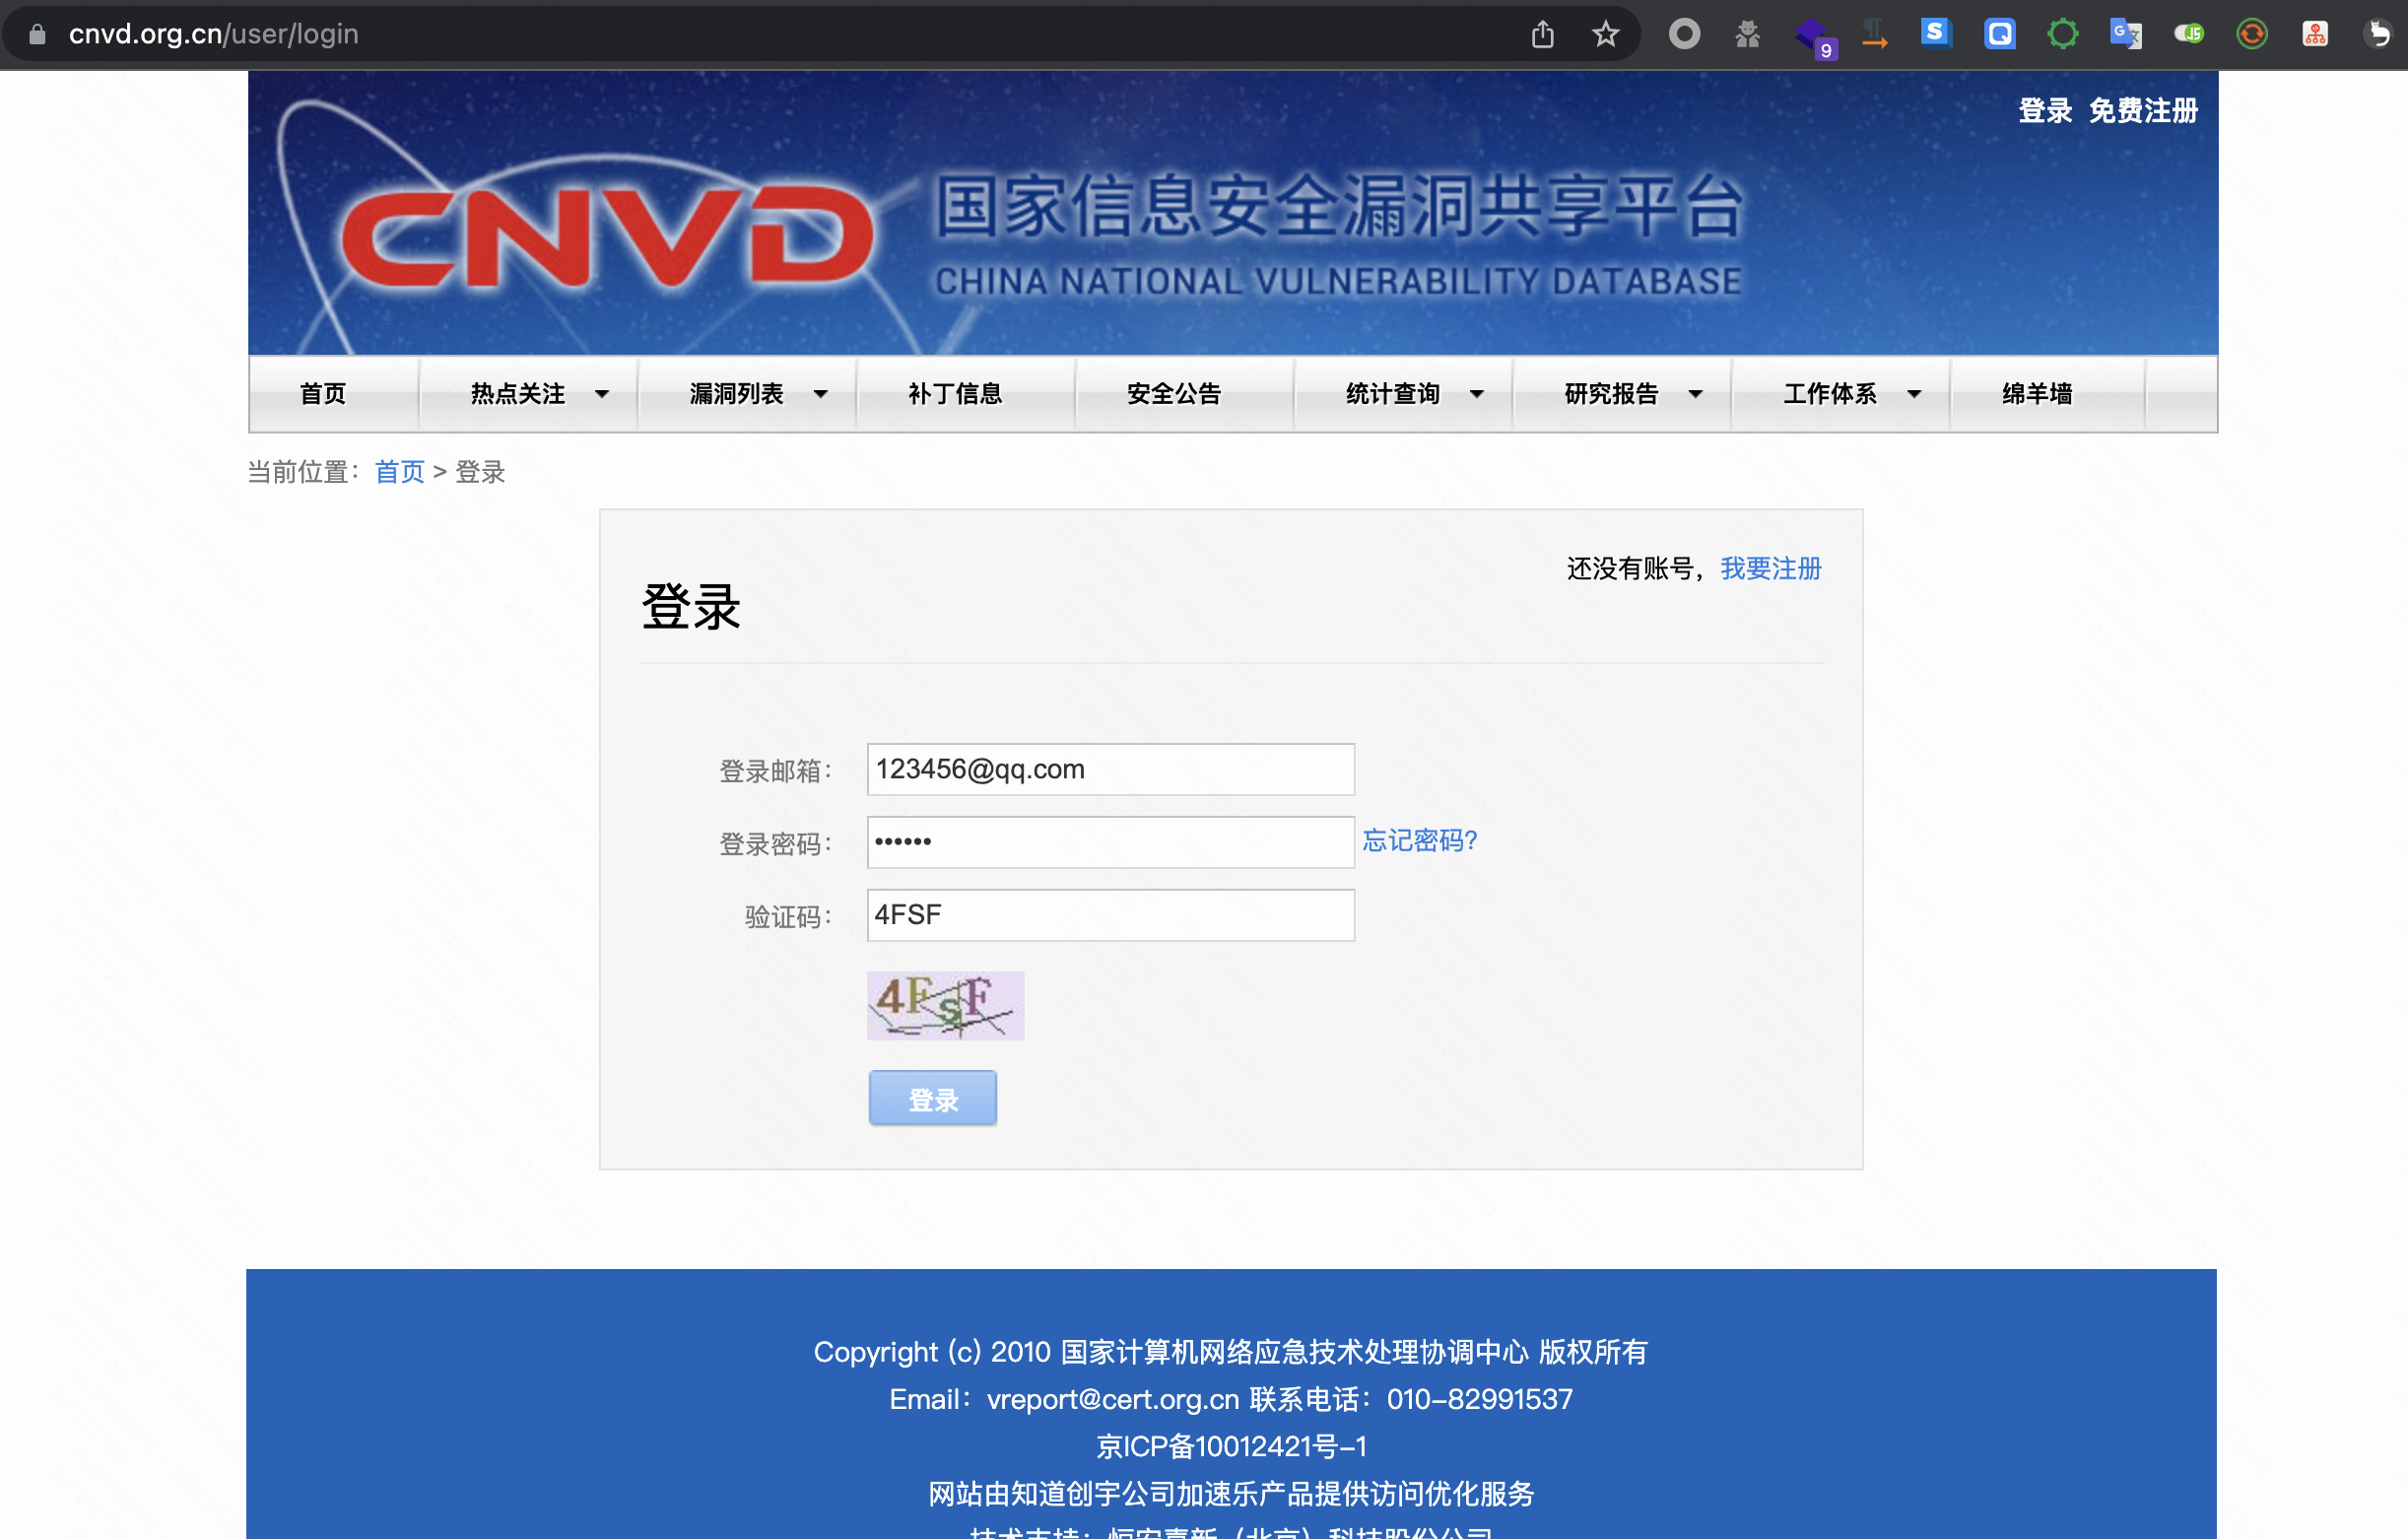Focus the 登录邮箱 email field
The height and width of the screenshot is (1539, 2408).
pyautogui.click(x=1110, y=769)
